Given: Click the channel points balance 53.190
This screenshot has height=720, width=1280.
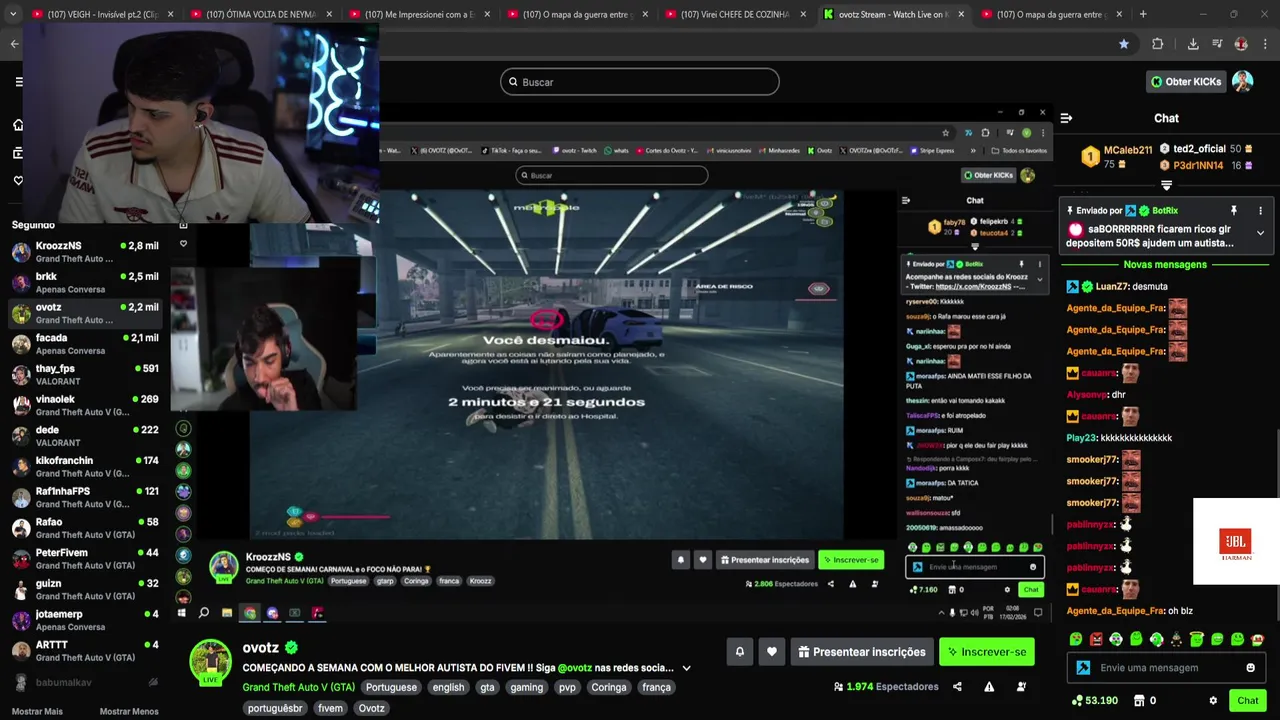Looking at the screenshot, I should coord(1094,701).
